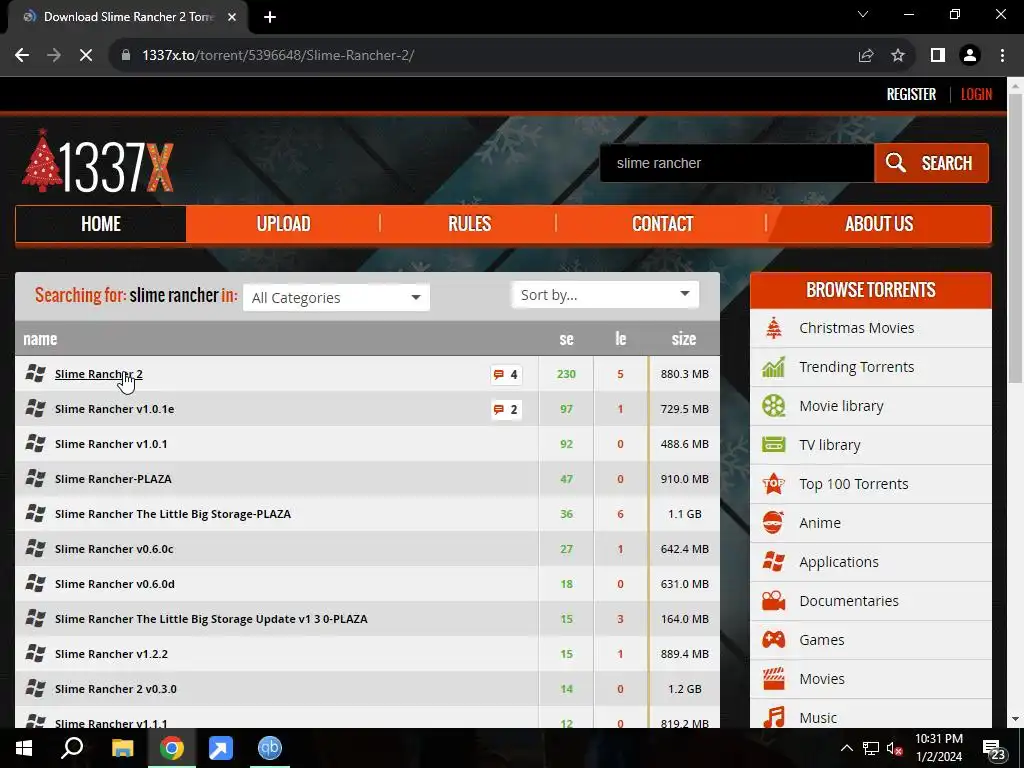
Task: Click the network tray icon
Action: pos(871,748)
